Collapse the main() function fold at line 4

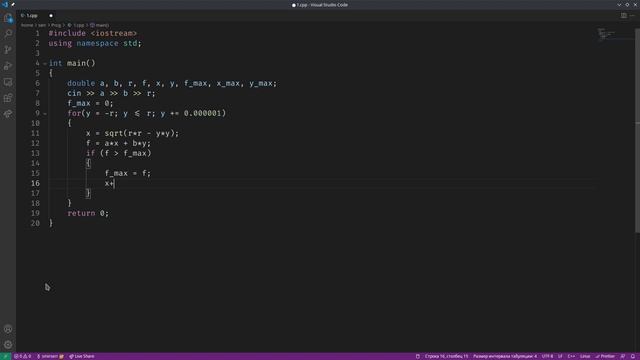tap(45, 64)
